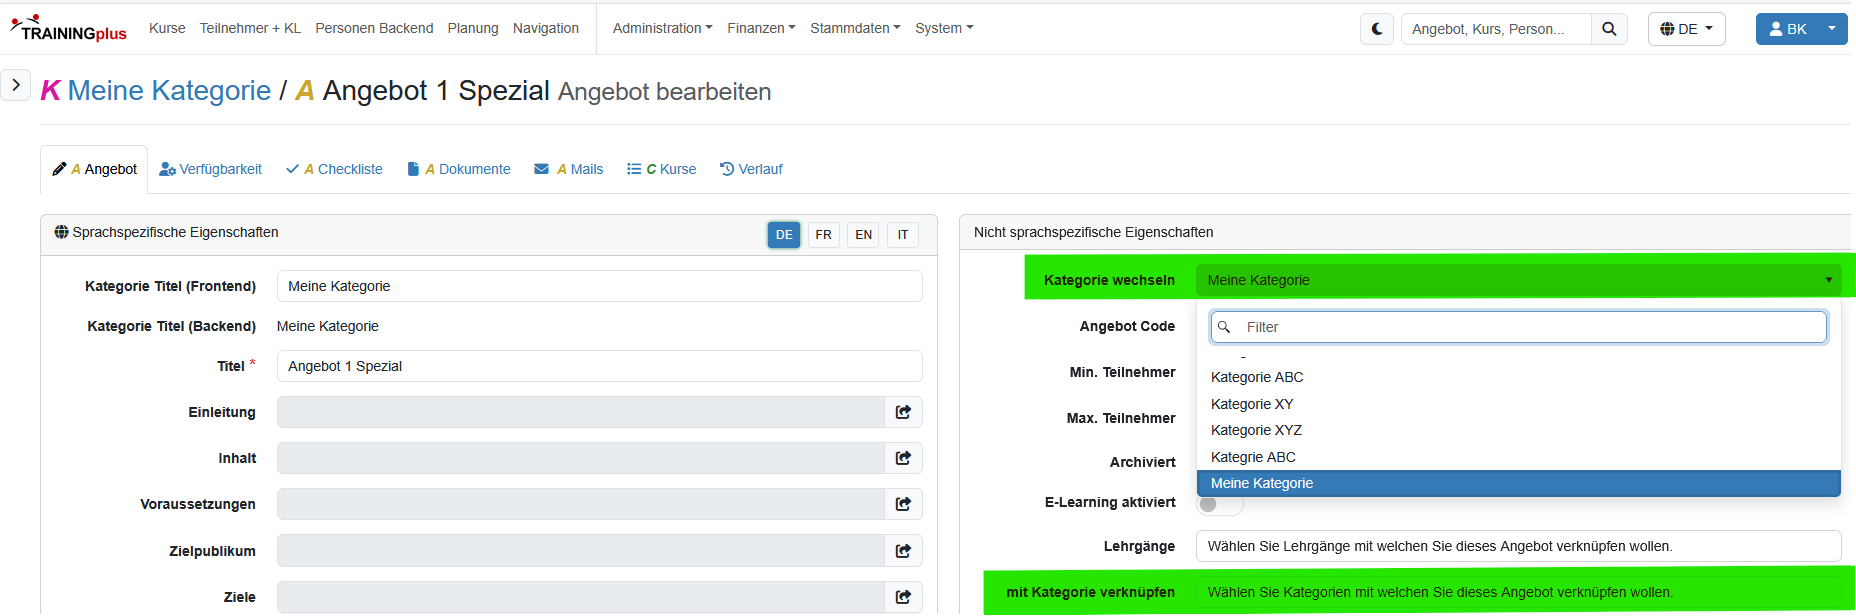Click the search magnifier button
This screenshot has width=1856, height=616.
1609,29
